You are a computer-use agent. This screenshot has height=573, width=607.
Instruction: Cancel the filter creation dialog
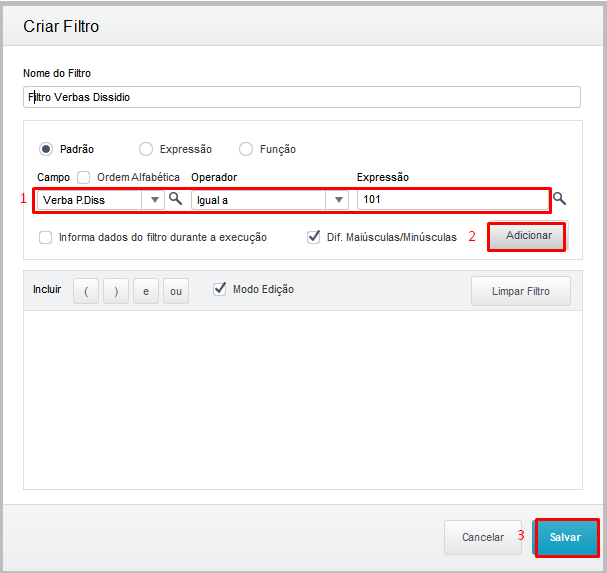(x=483, y=537)
